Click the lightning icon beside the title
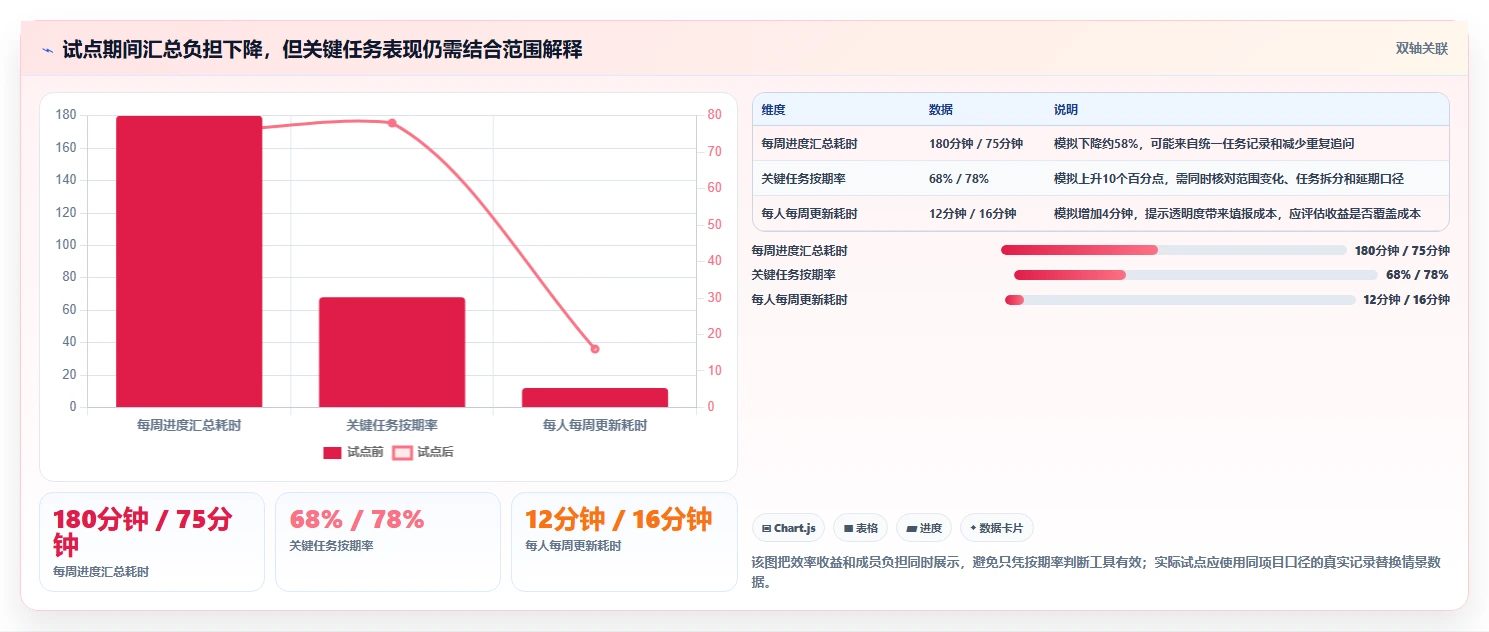The width and height of the screenshot is (1489, 632). pyautogui.click(x=47, y=49)
